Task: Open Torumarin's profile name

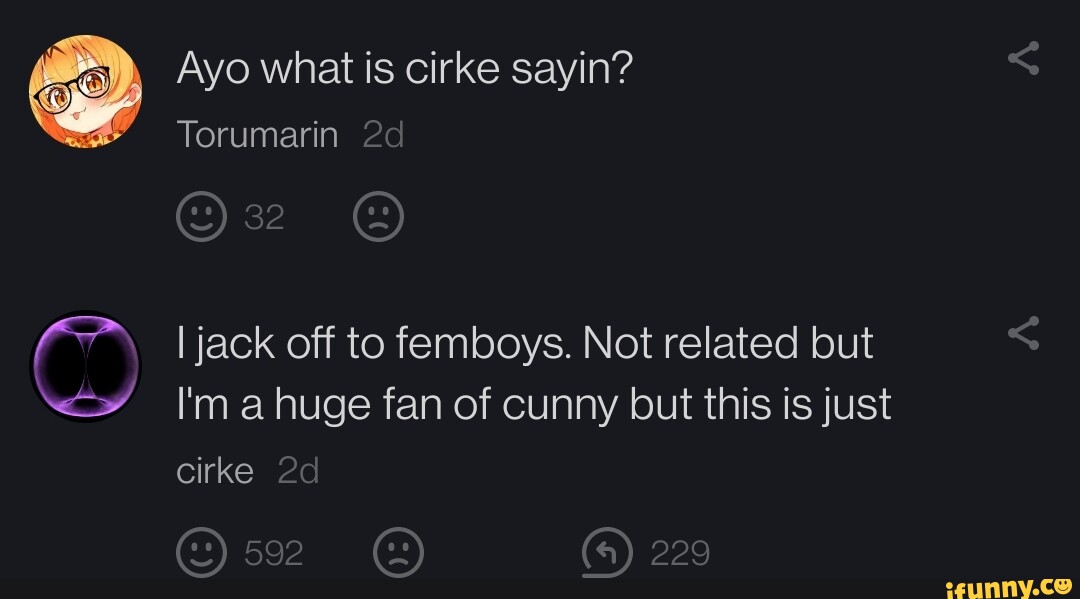Action: point(257,133)
